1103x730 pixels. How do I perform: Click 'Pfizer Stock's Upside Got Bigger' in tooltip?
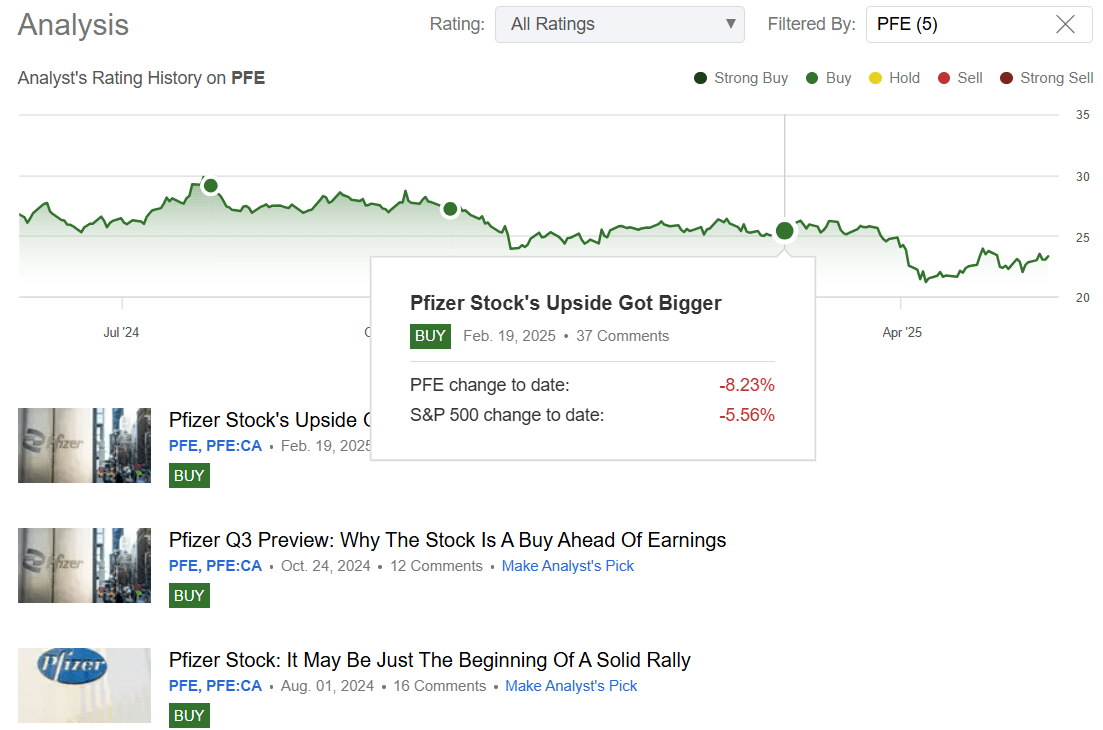point(565,302)
